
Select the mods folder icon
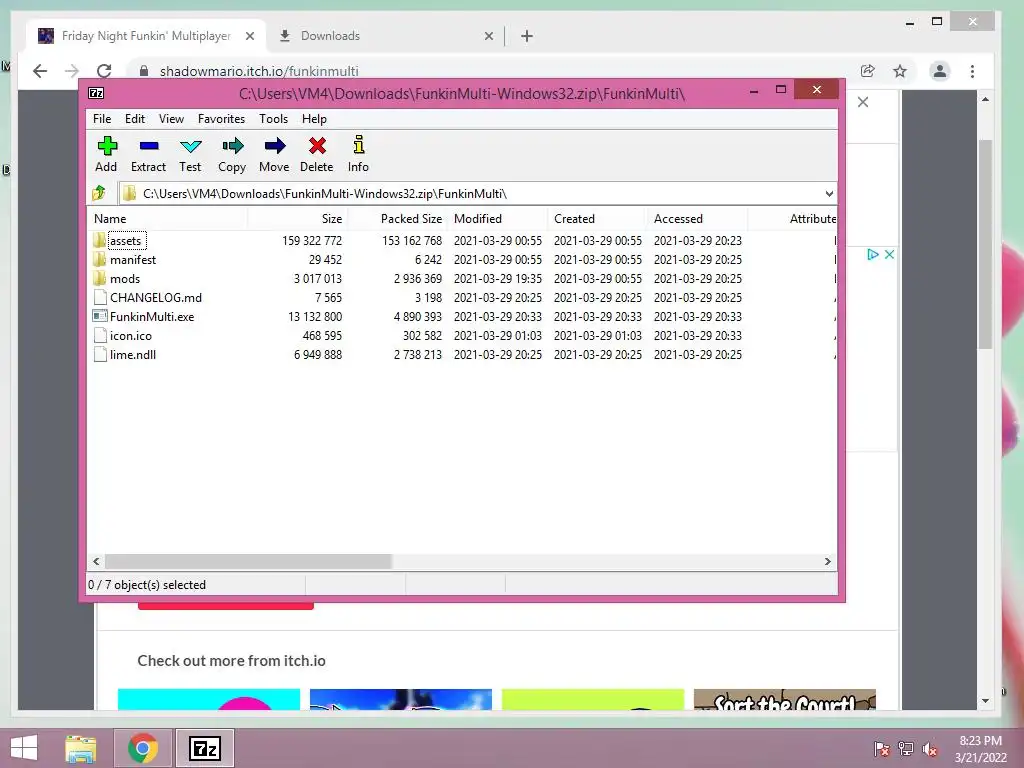tap(99, 278)
